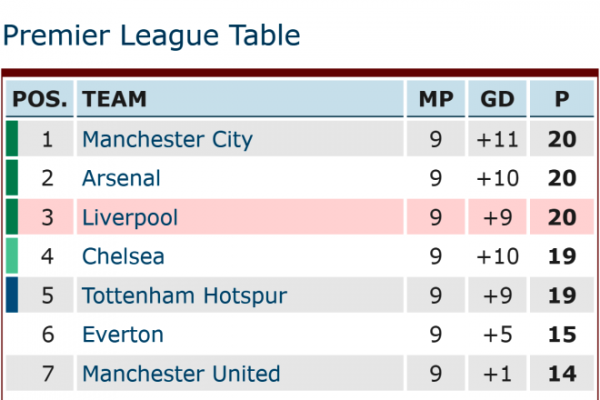The height and width of the screenshot is (400, 600).
Task: Click the TEAM column header
Action: 240,99
